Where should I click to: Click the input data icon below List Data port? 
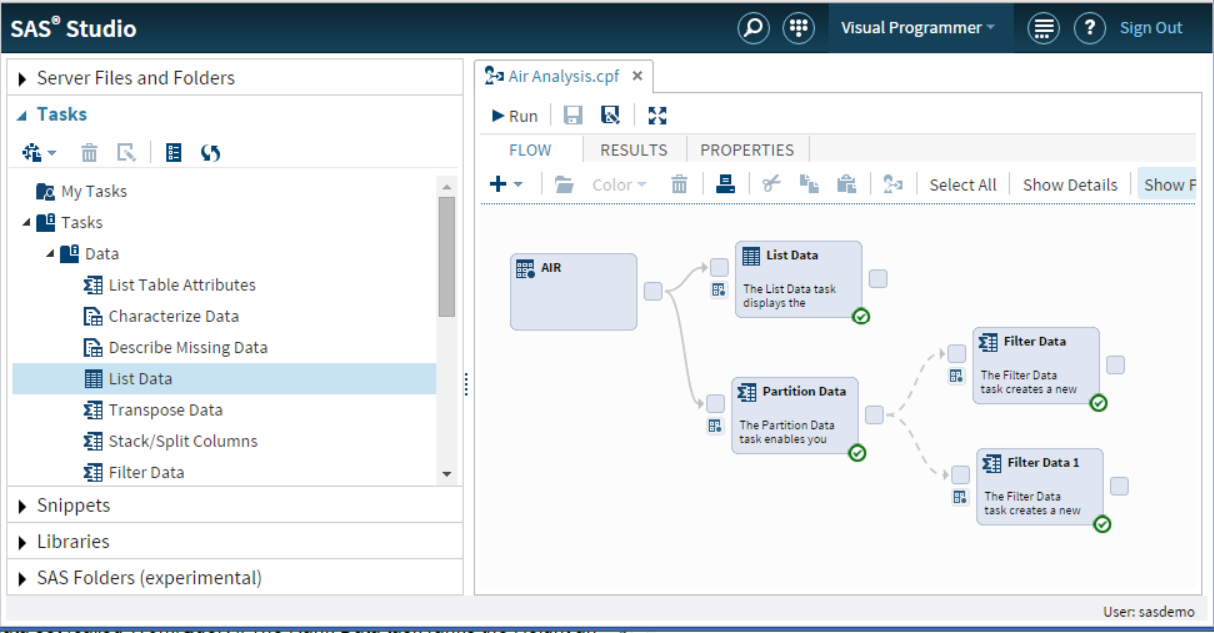click(719, 290)
